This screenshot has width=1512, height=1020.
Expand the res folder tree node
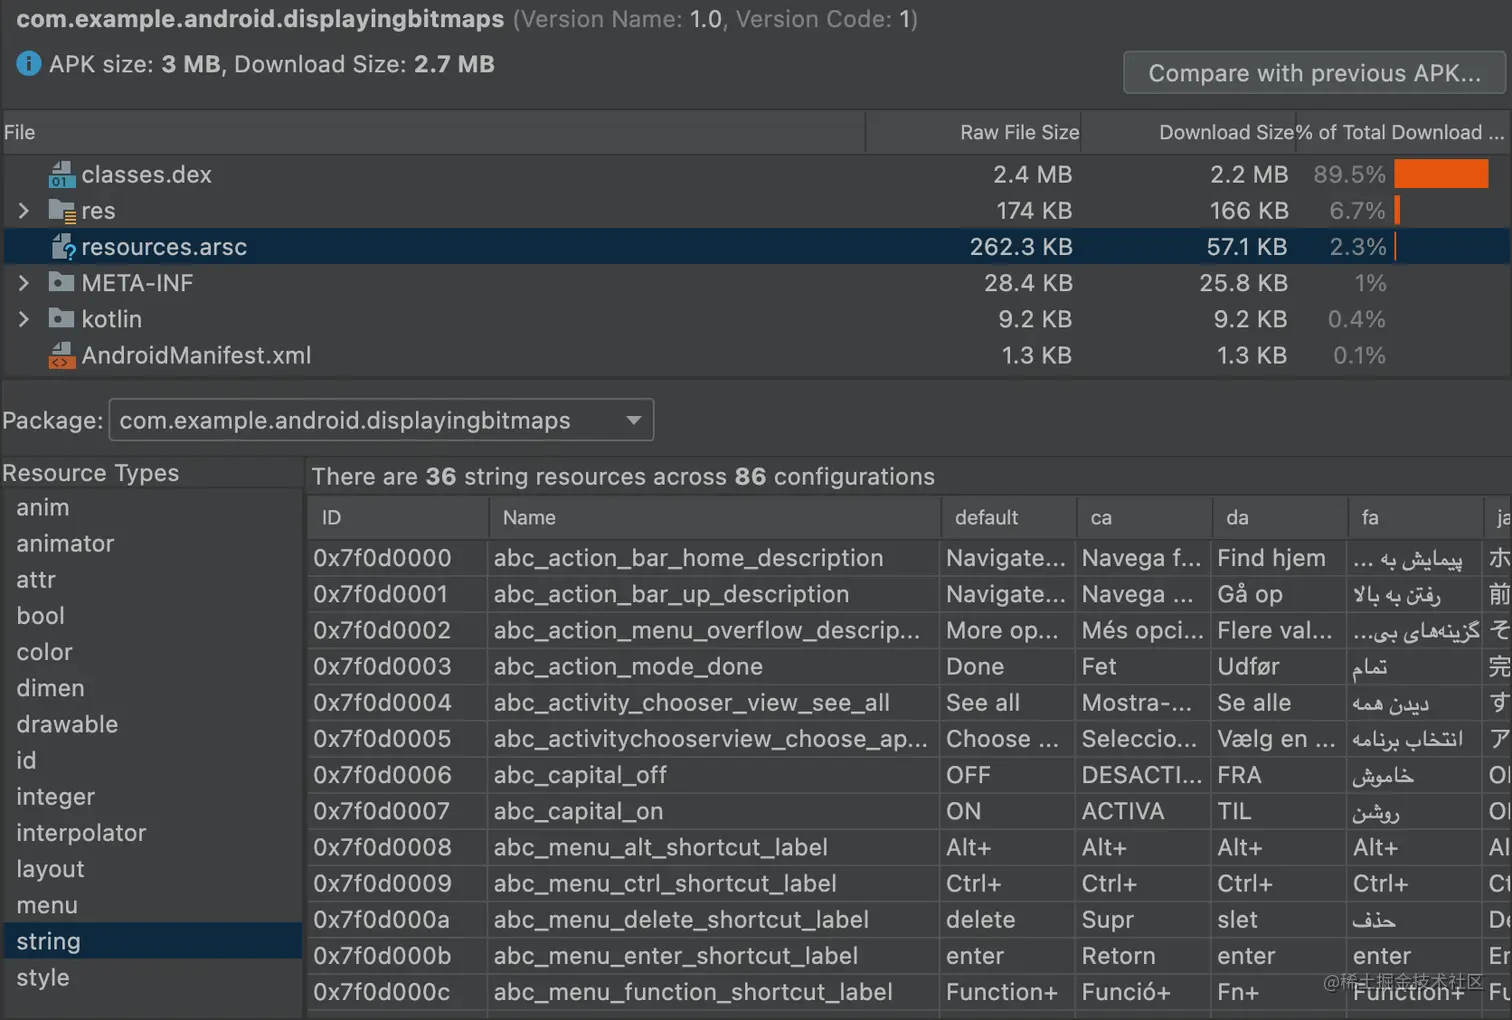click(24, 211)
